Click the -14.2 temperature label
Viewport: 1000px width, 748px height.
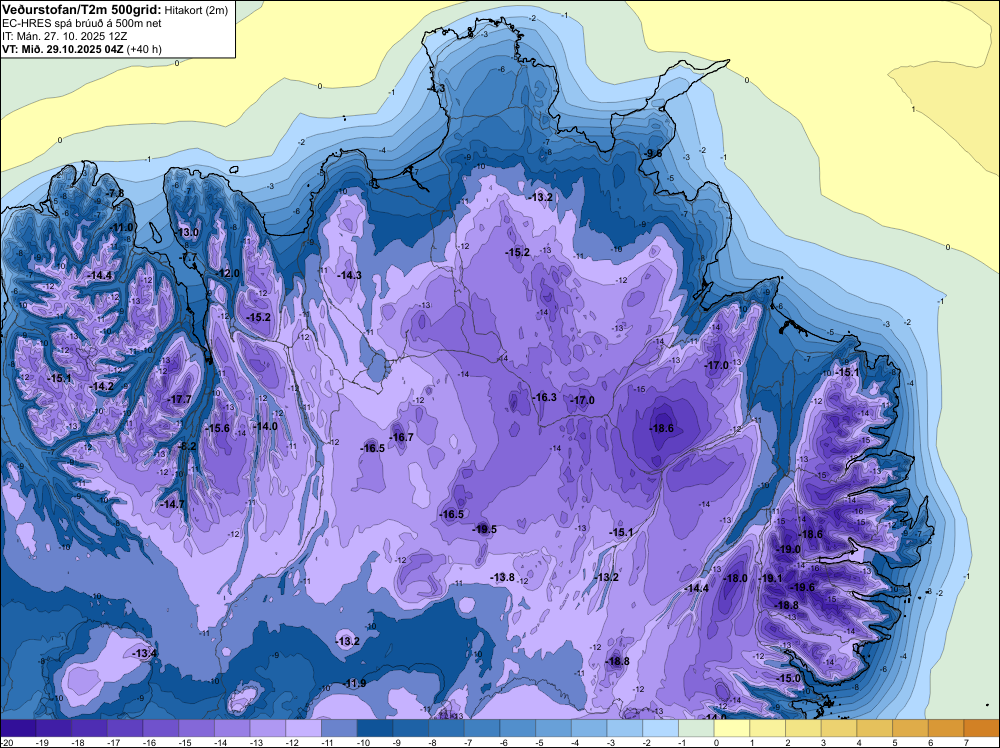pyautogui.click(x=102, y=386)
